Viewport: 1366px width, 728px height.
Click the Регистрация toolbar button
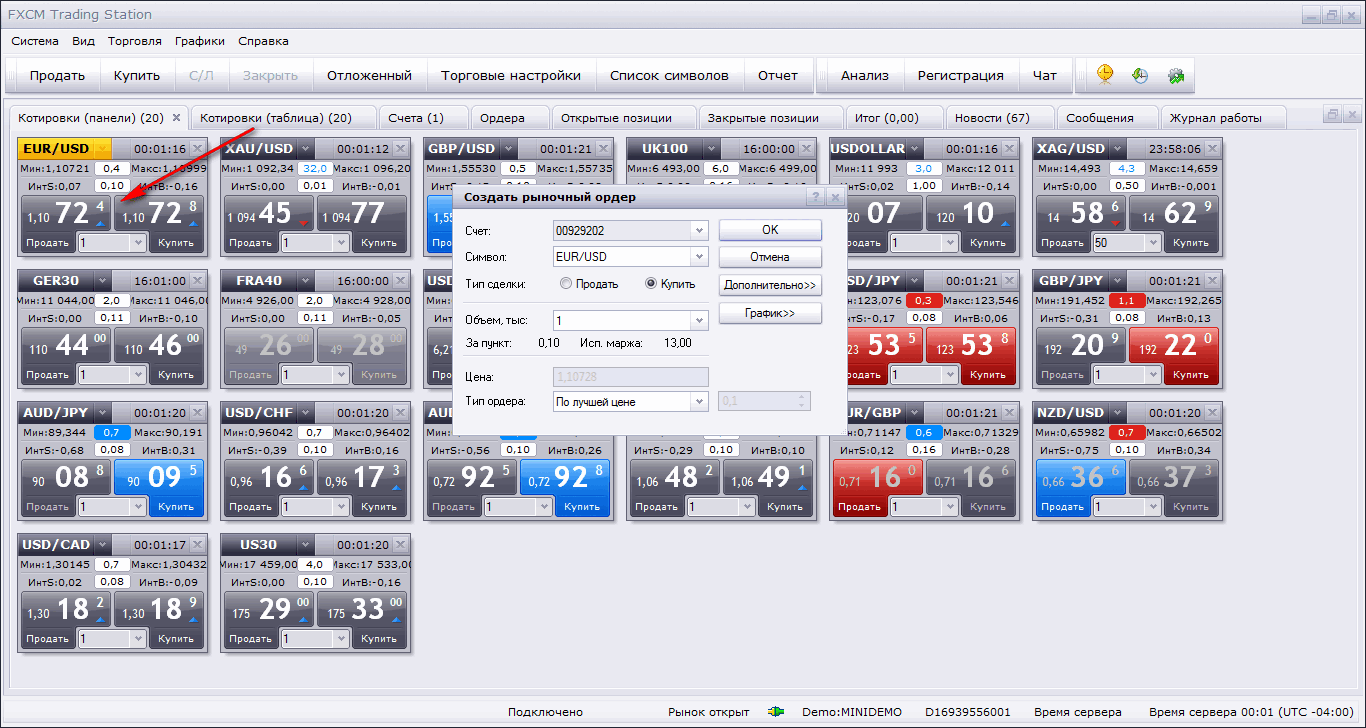pyautogui.click(x=961, y=75)
